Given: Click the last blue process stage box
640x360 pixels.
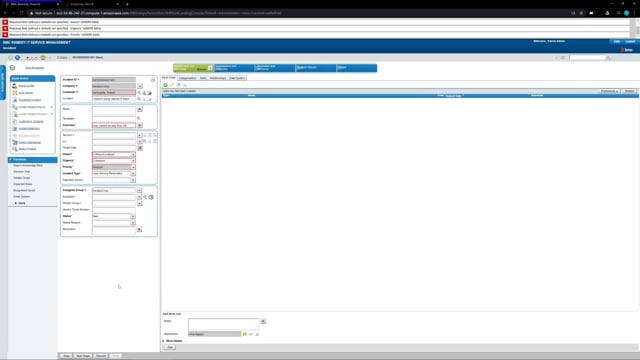Looking at the screenshot, I should [357, 68].
